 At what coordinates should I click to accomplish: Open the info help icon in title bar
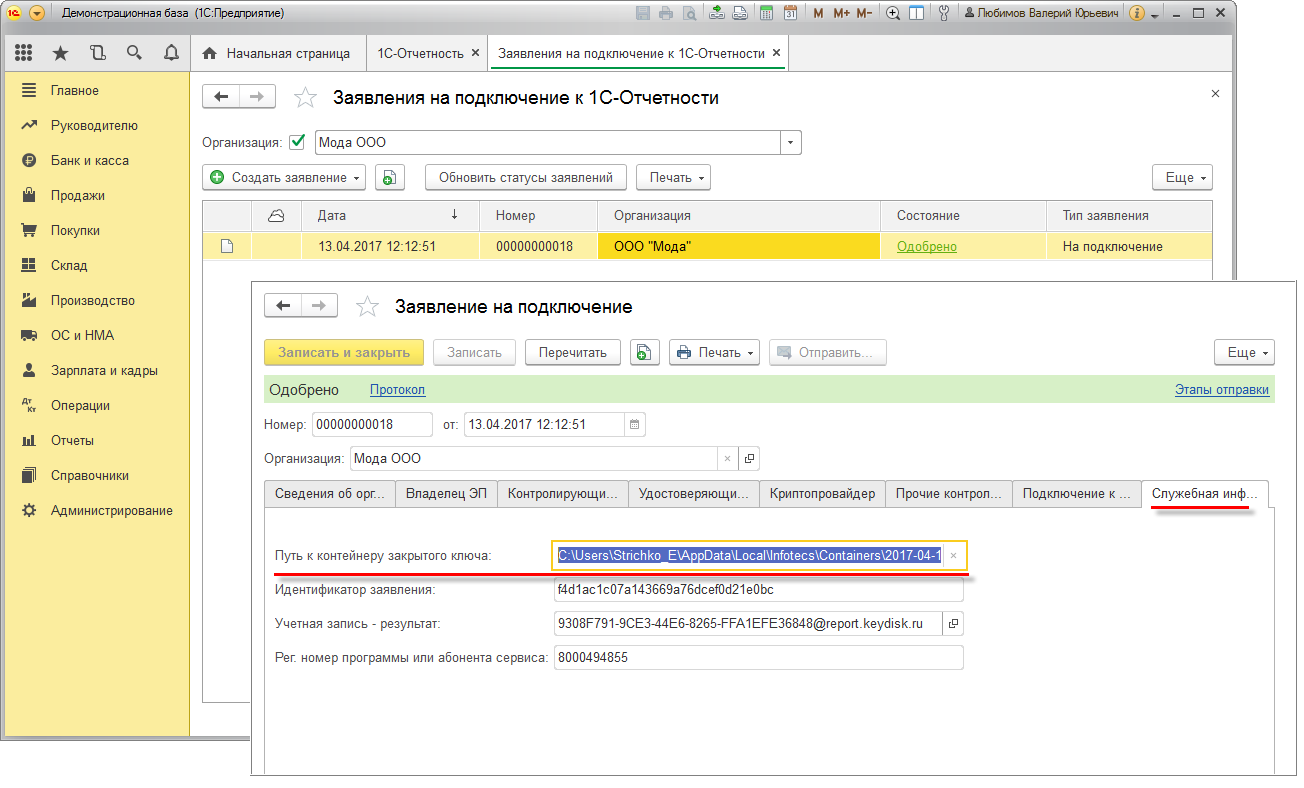1136,13
